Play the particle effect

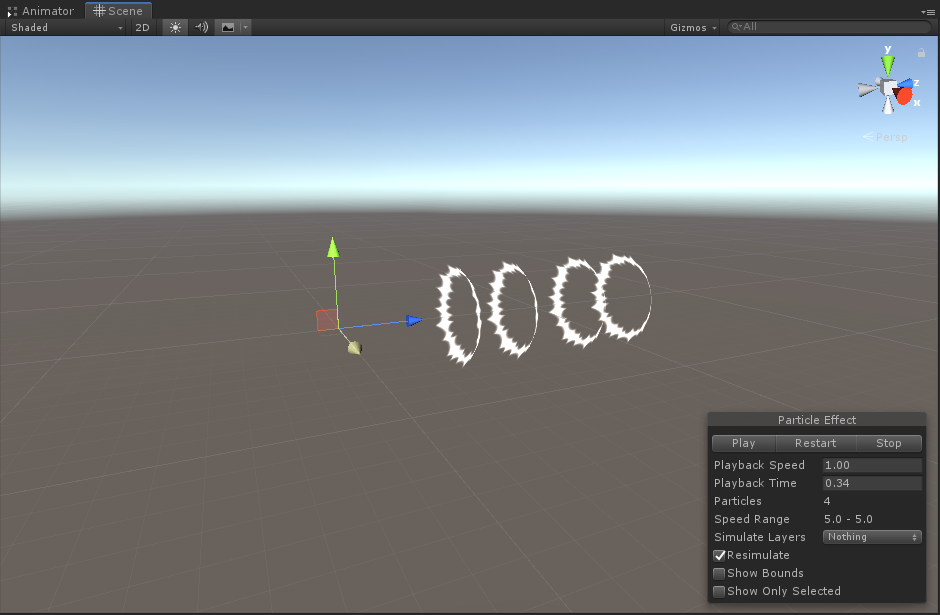point(743,443)
